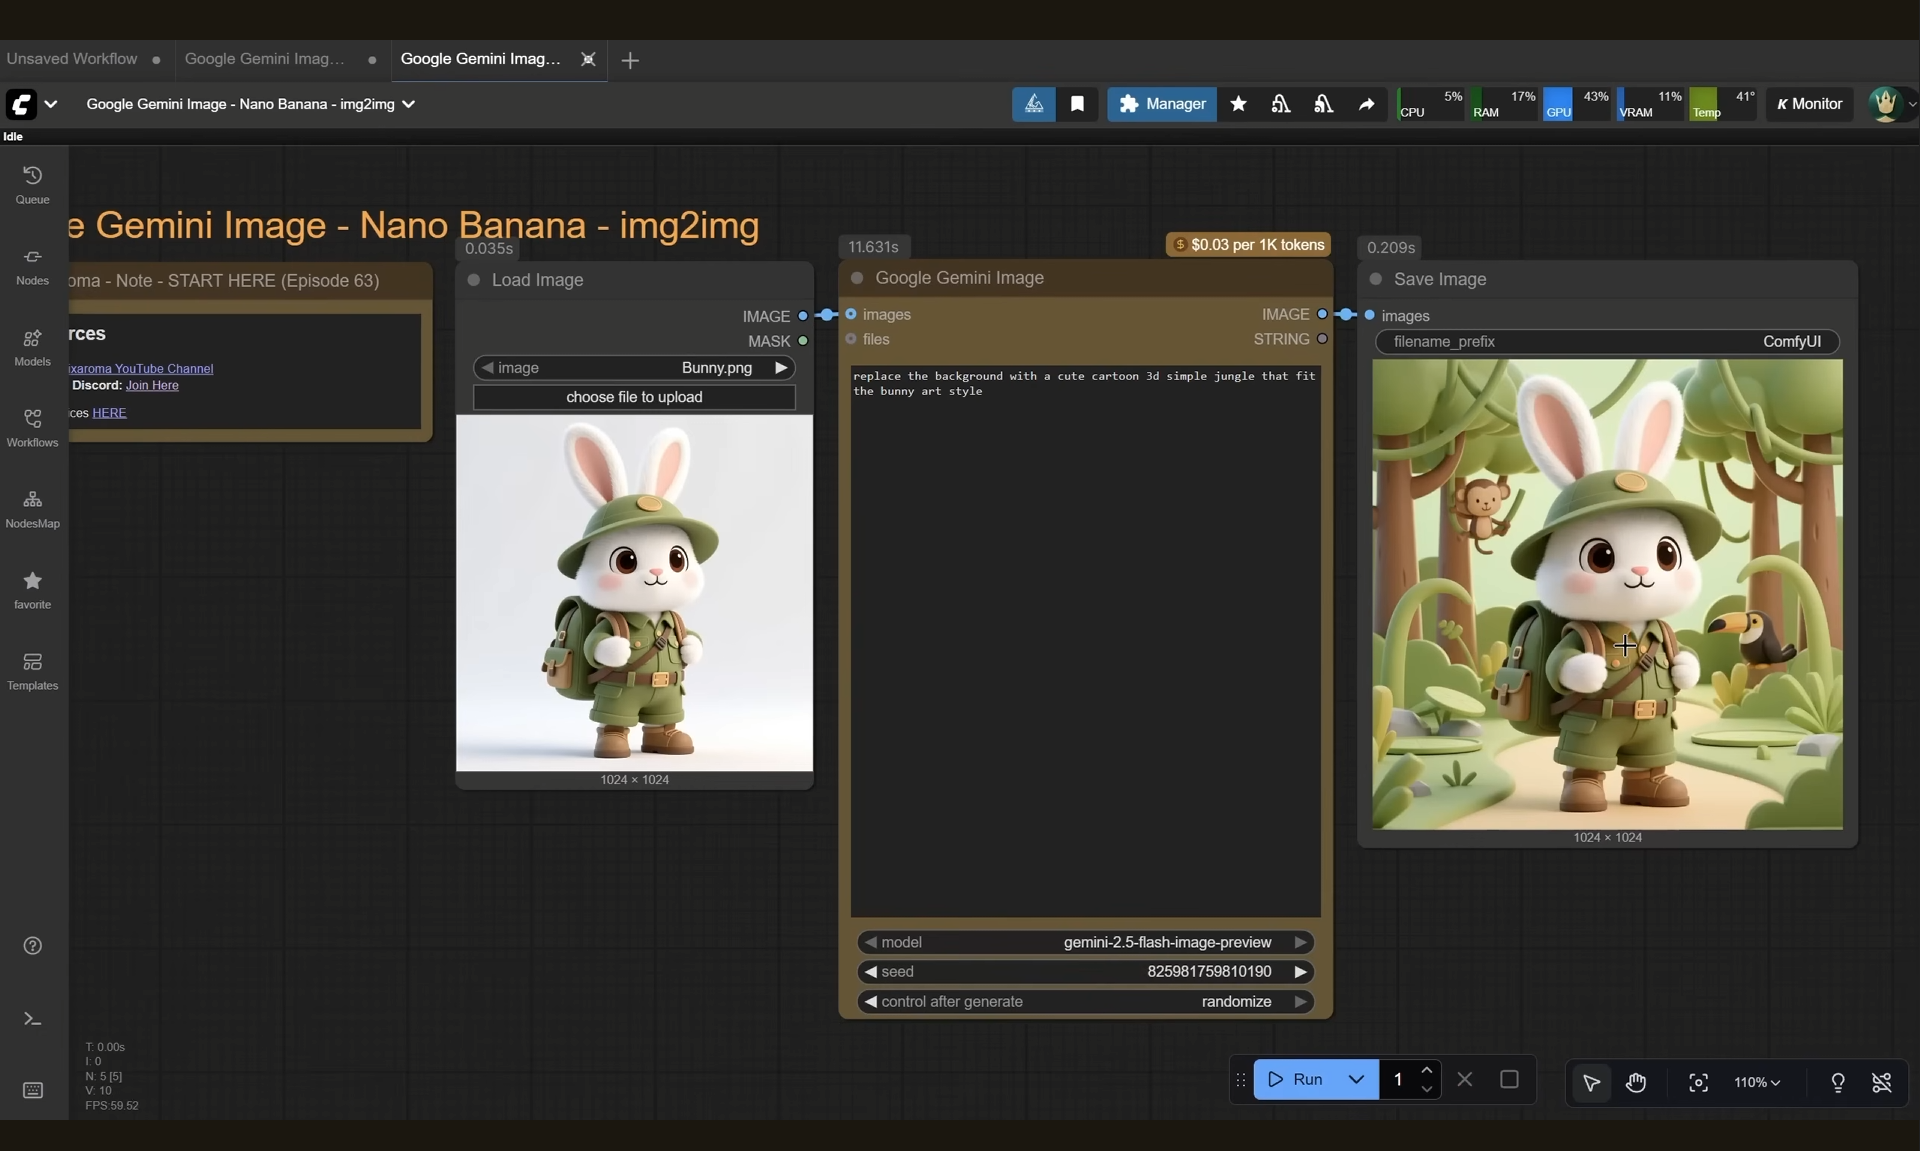Expand the Run button dropdown arrow
This screenshot has width=1920, height=1151.
[x=1356, y=1079]
